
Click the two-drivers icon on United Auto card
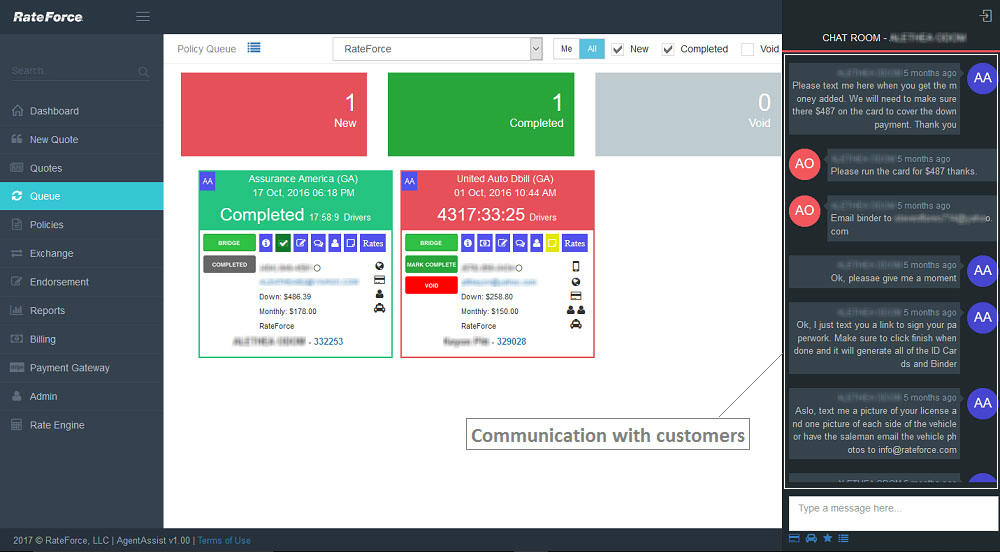(x=576, y=310)
